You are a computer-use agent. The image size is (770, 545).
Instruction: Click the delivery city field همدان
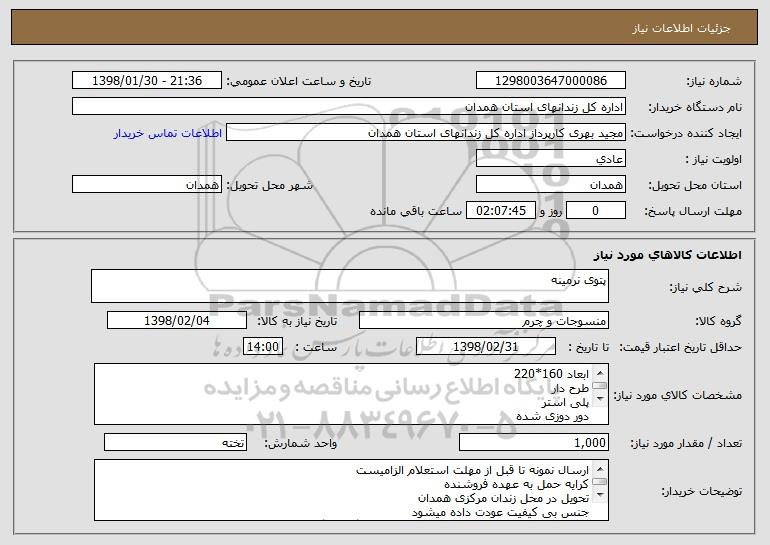(147, 185)
